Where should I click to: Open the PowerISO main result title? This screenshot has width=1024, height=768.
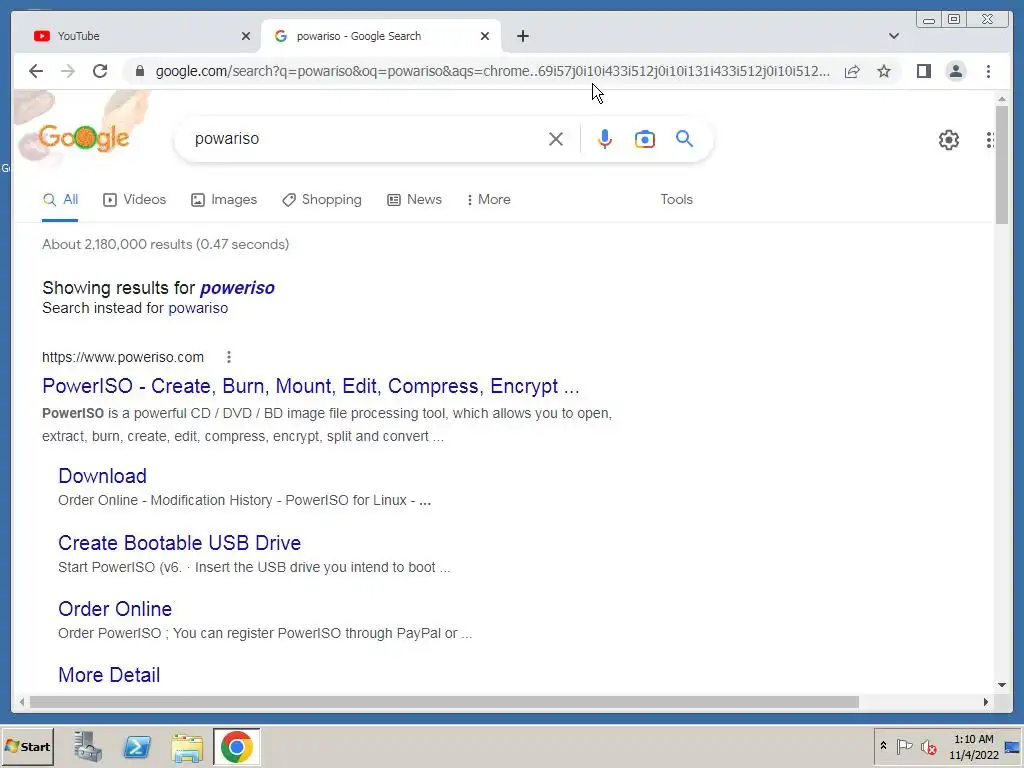[x=310, y=386]
